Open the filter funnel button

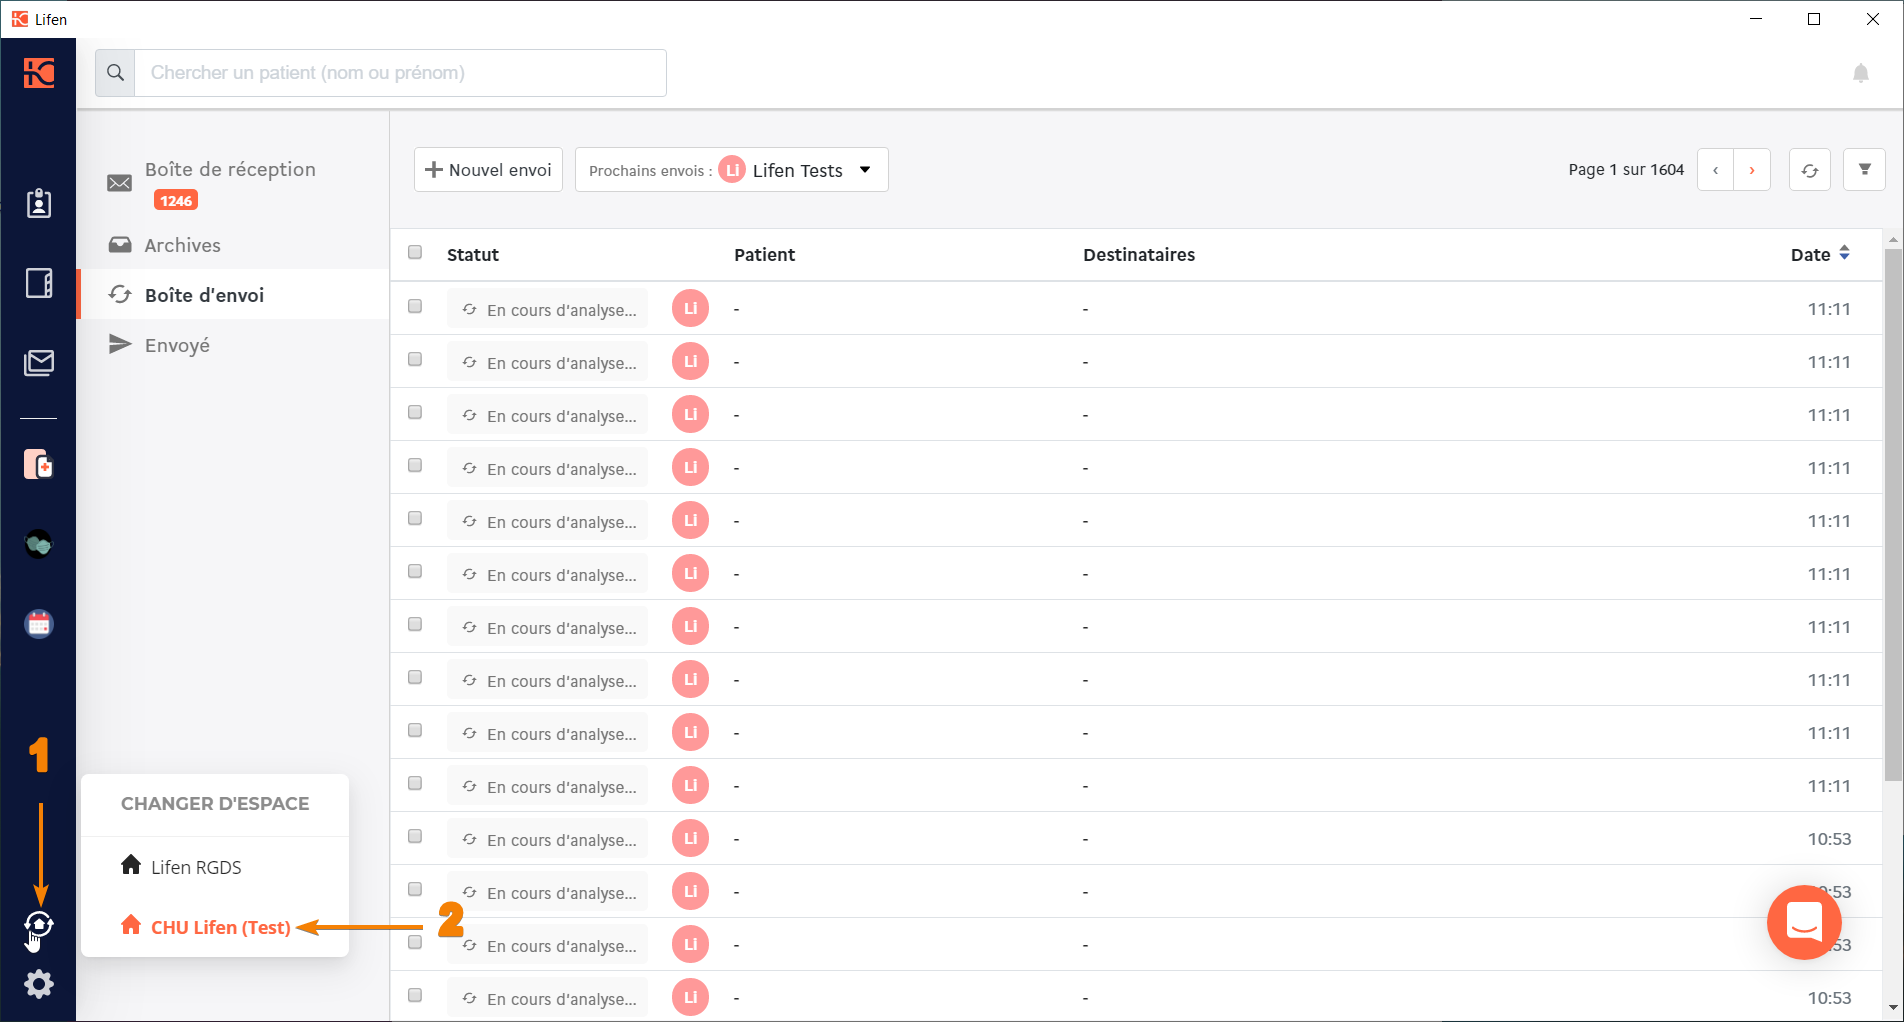point(1864,170)
